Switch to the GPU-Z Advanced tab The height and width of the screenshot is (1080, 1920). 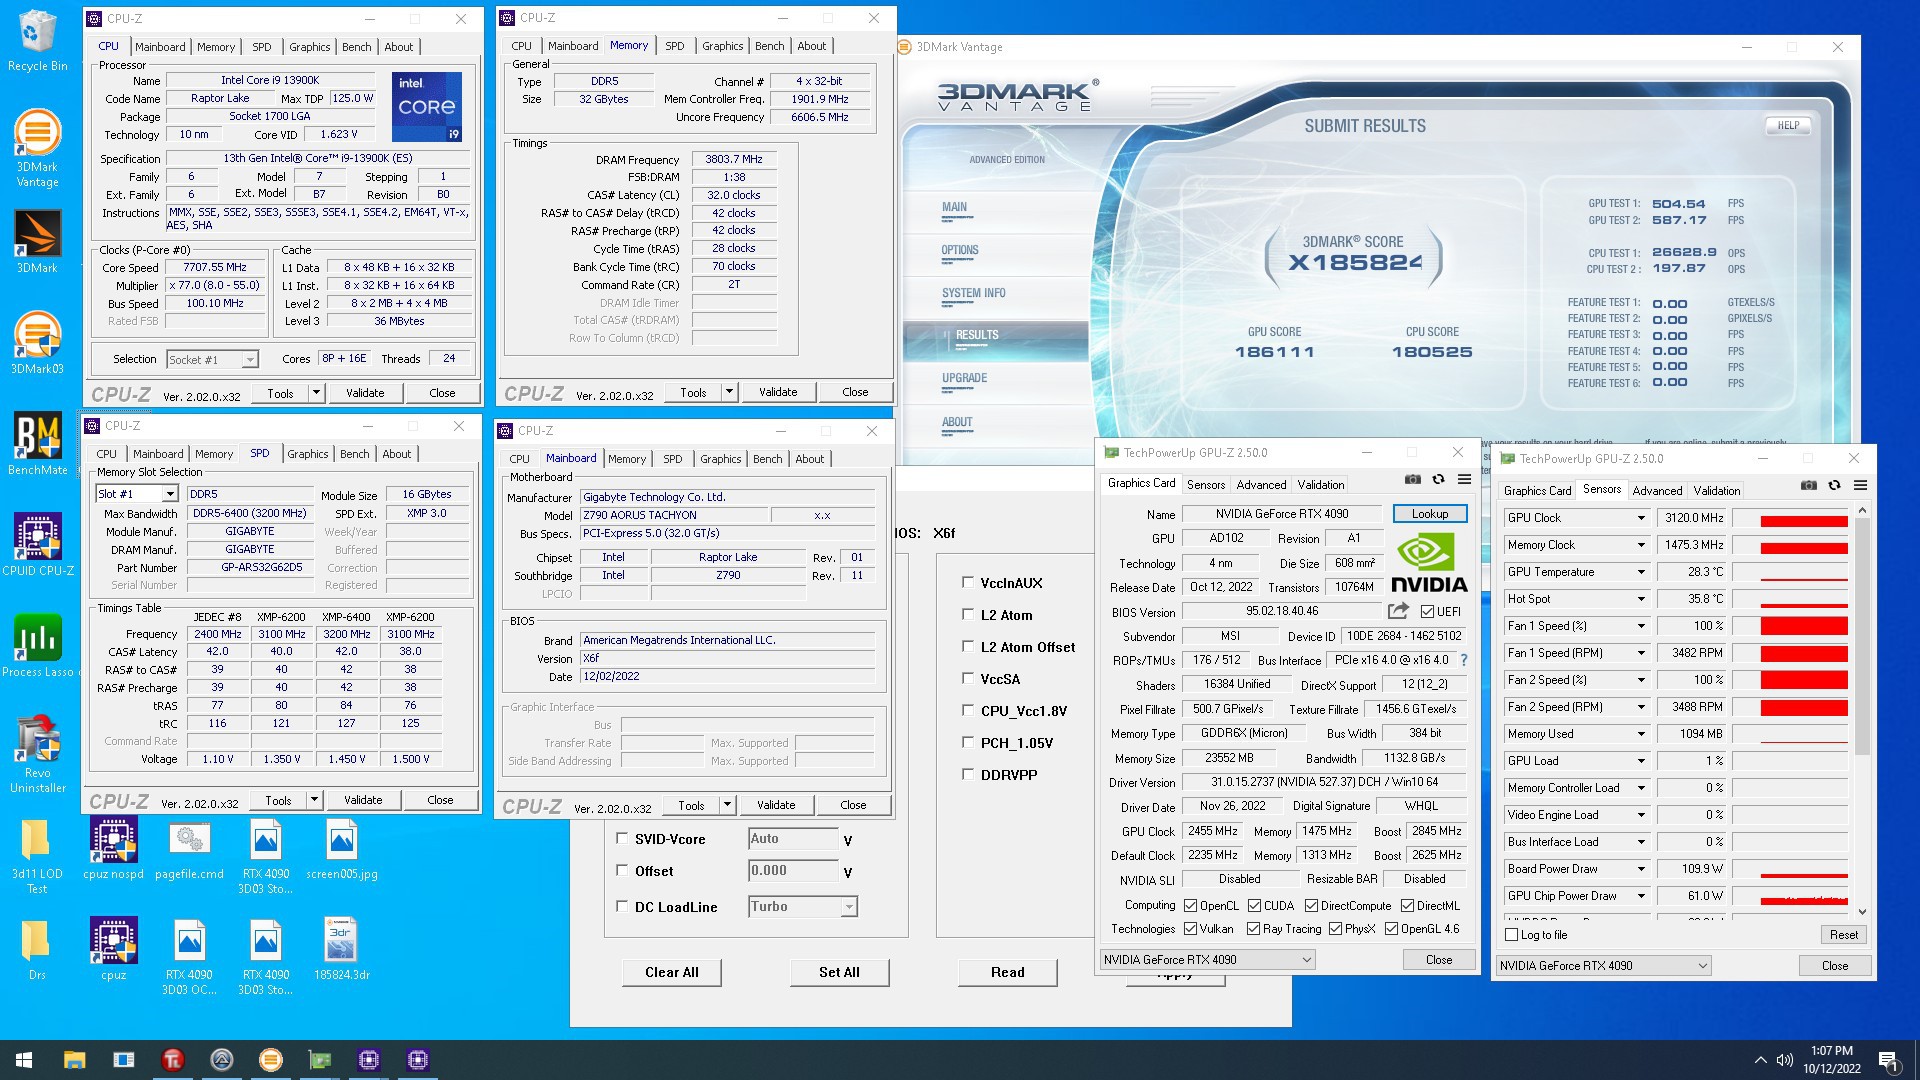[1261, 485]
